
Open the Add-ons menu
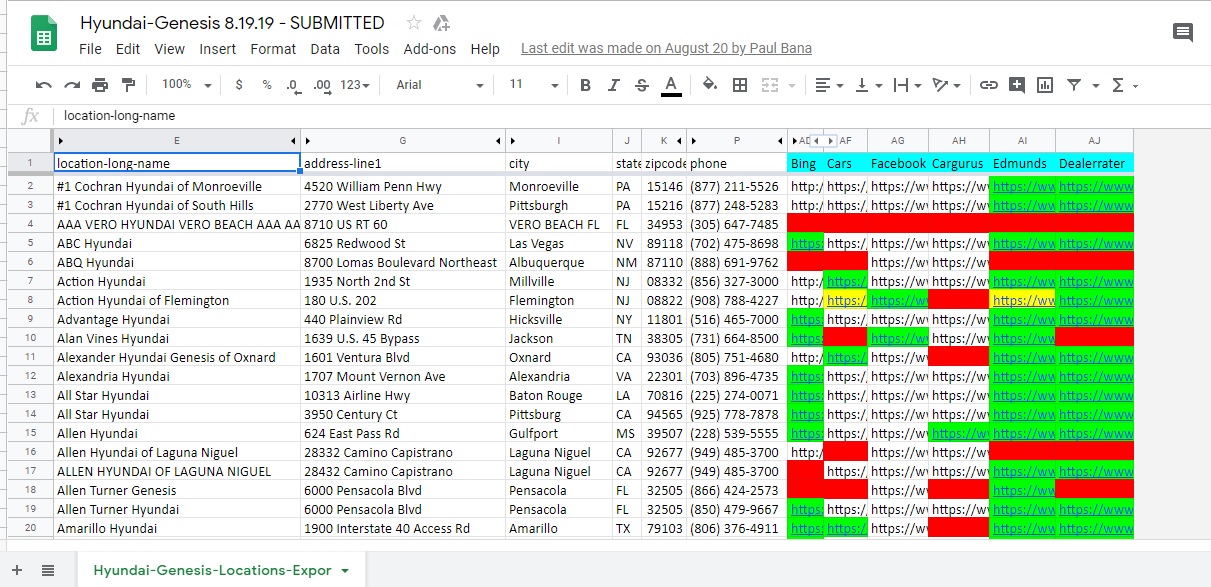pyautogui.click(x=430, y=48)
